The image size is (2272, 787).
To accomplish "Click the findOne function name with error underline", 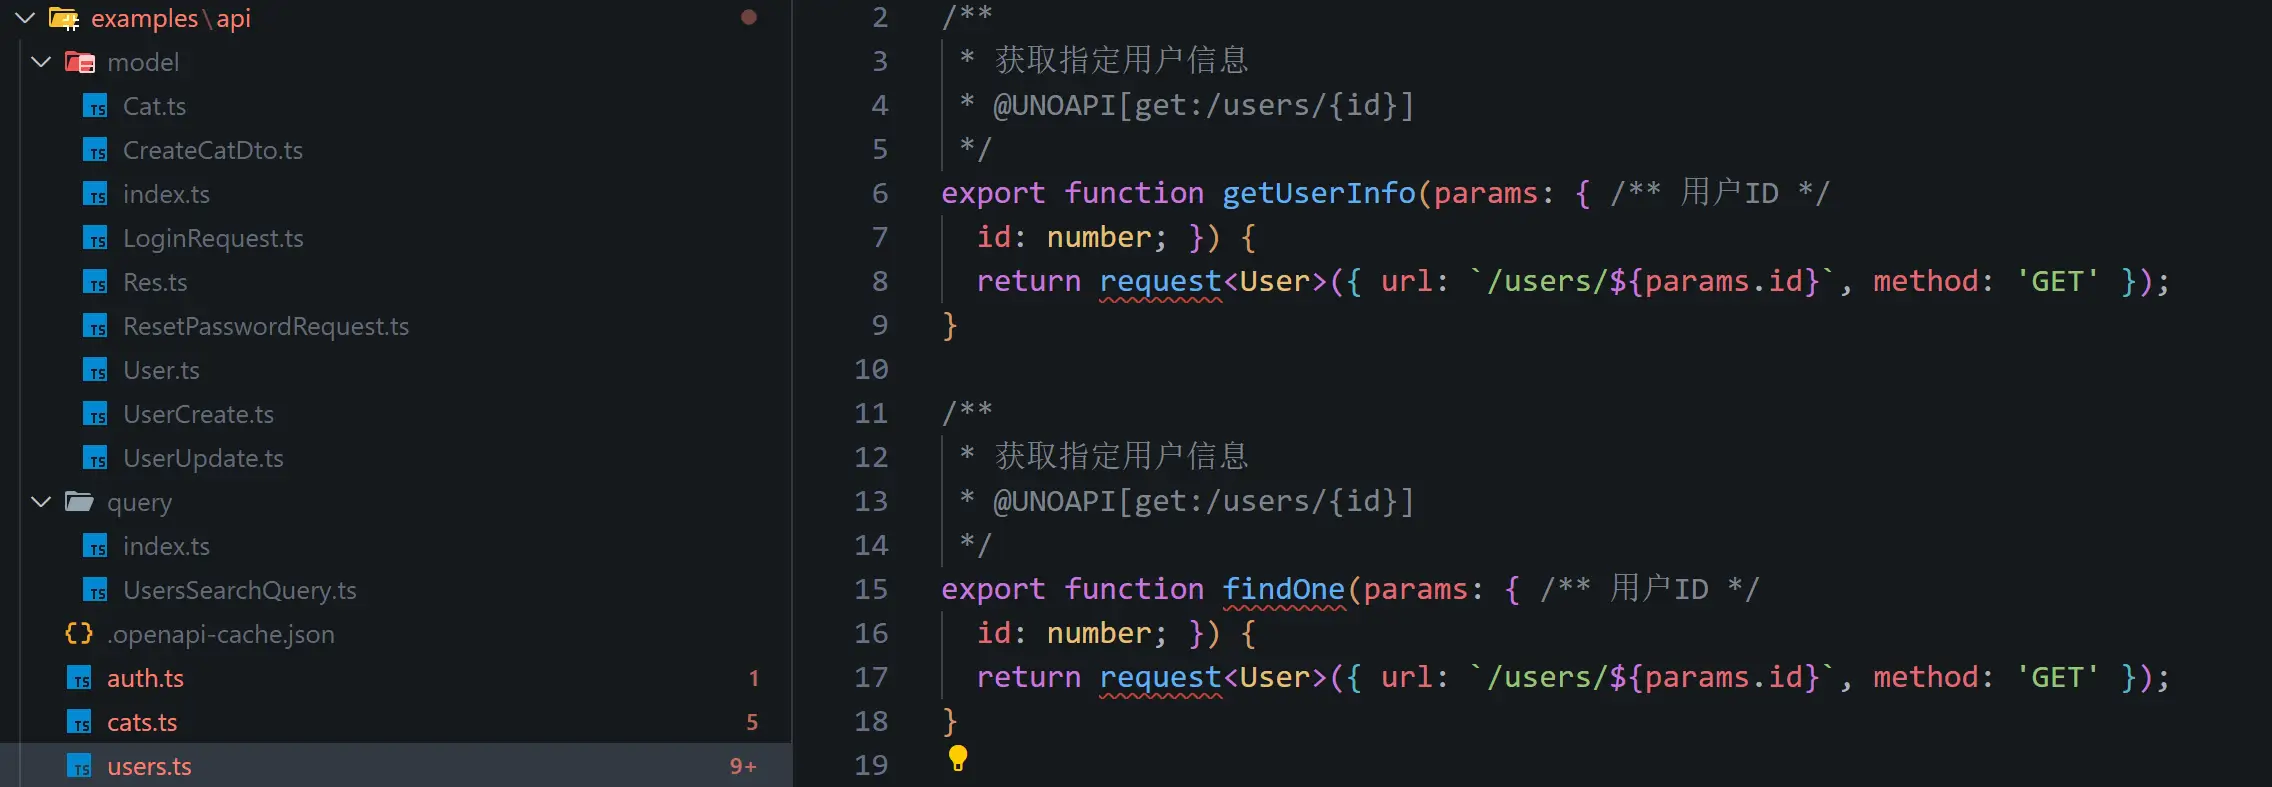I will [x=1283, y=589].
